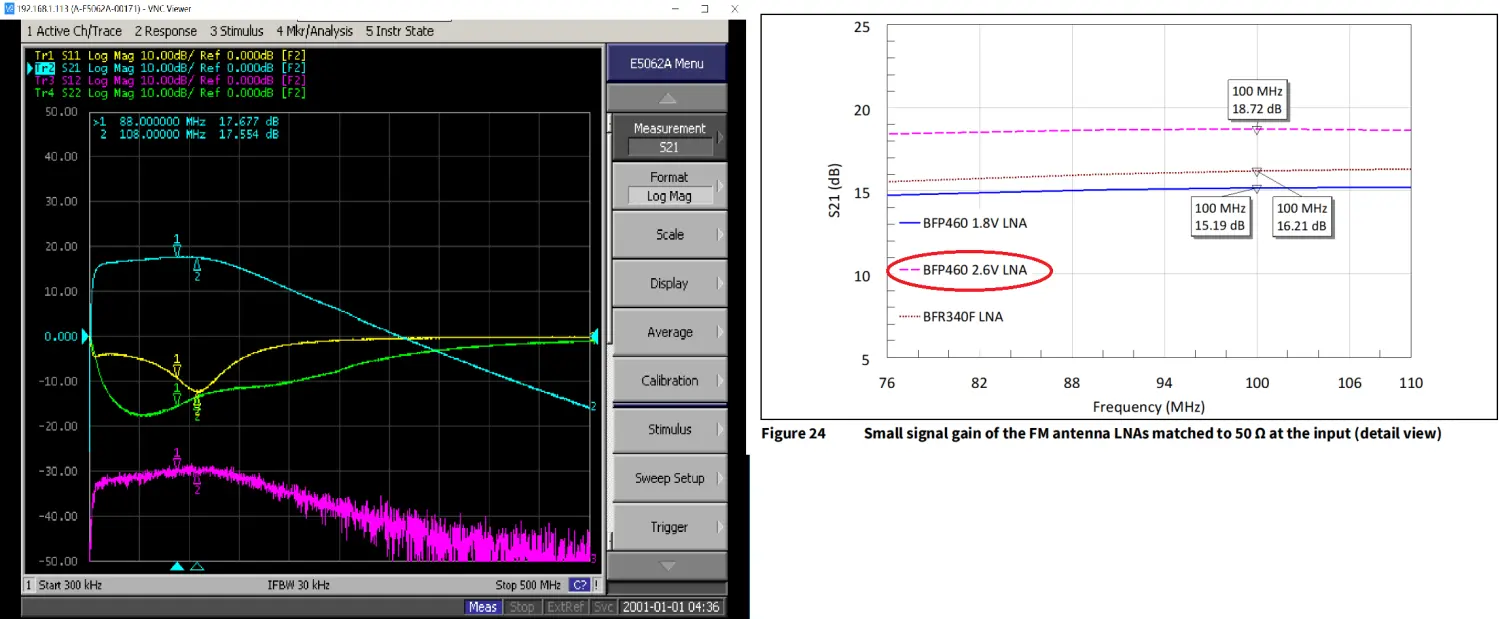Click the marker 2 triangle on S21 trace
The image size is (1500, 619).
pyautogui.click(x=197, y=264)
